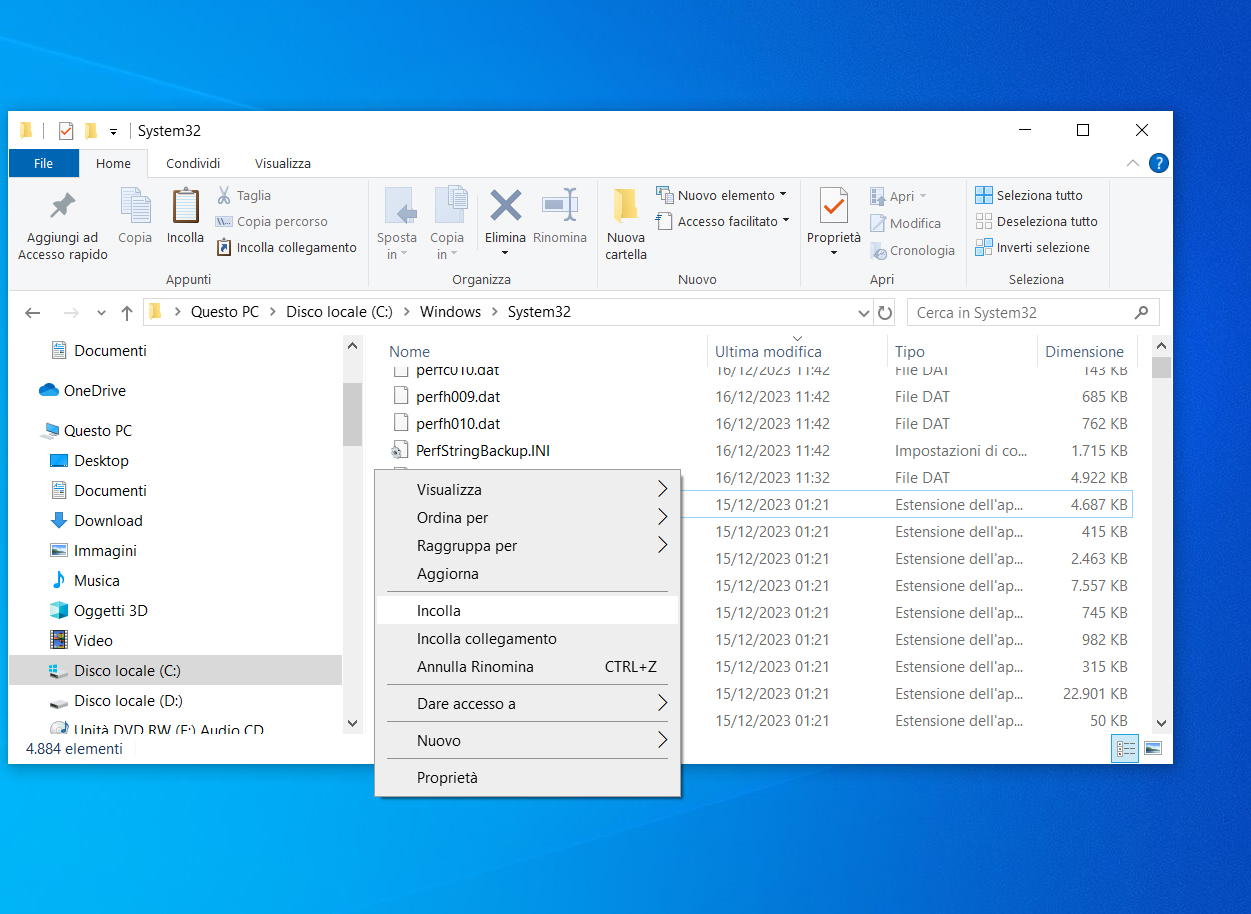
Task: Click the Cerca in System32 search box
Action: point(1020,313)
